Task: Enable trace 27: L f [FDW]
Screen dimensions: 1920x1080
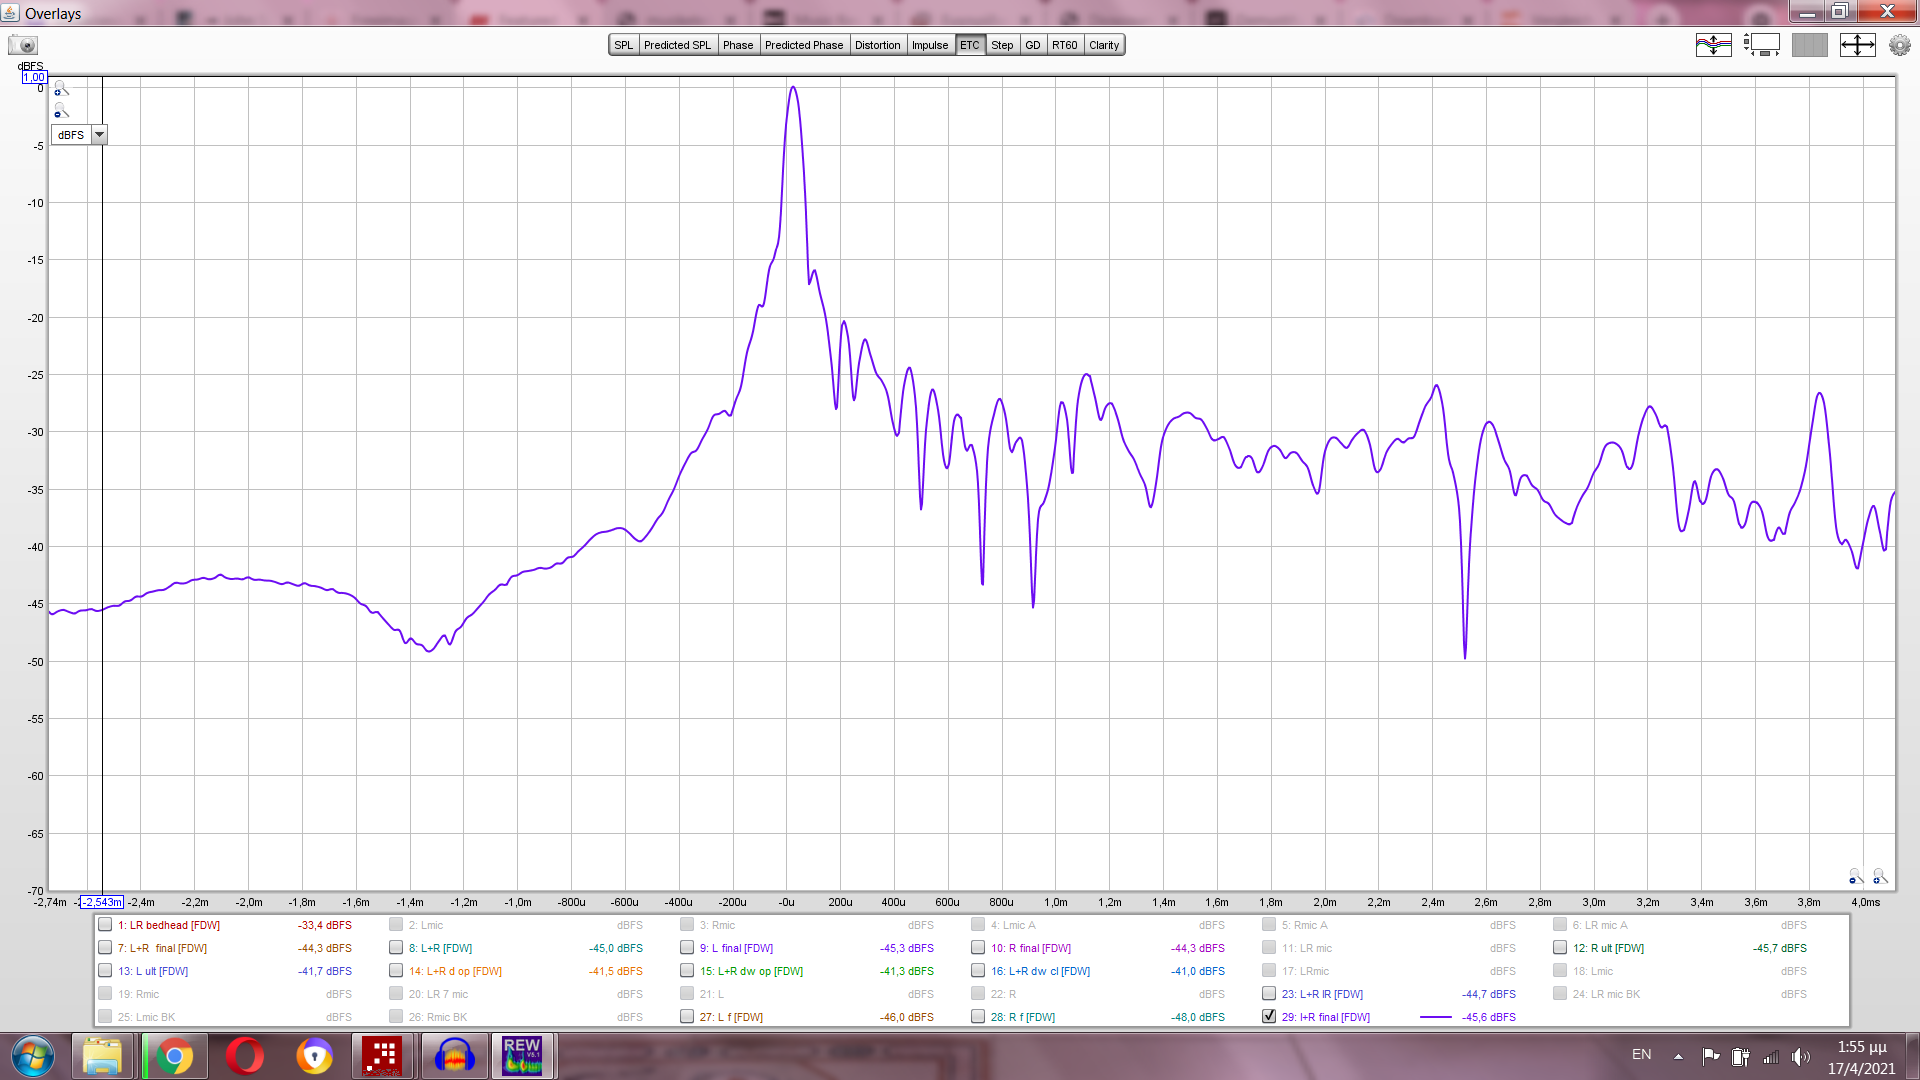Action: pyautogui.click(x=687, y=1017)
